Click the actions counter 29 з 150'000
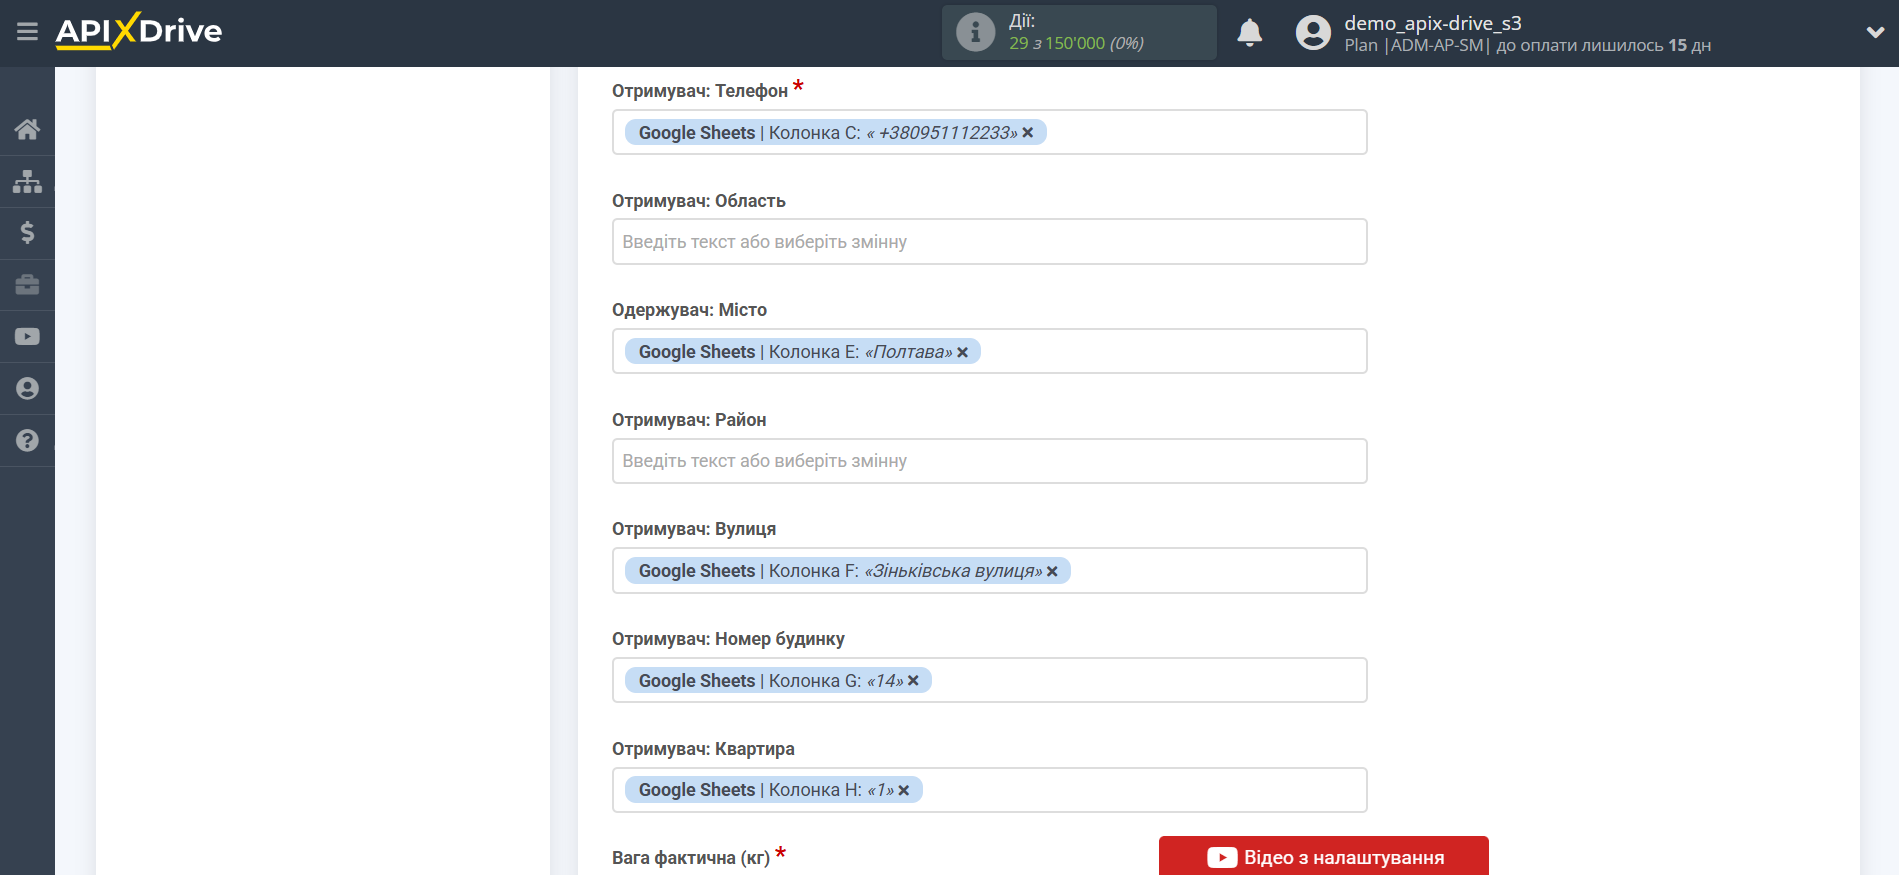The width and height of the screenshot is (1899, 875). (1076, 43)
